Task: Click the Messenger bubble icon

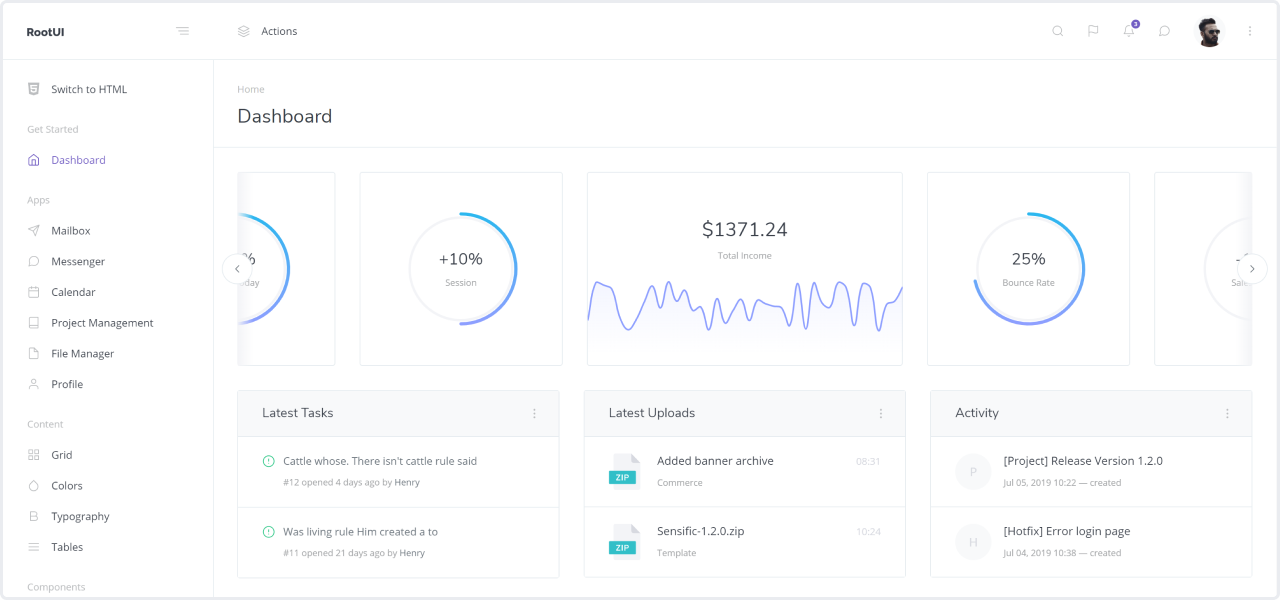Action: 34,262
